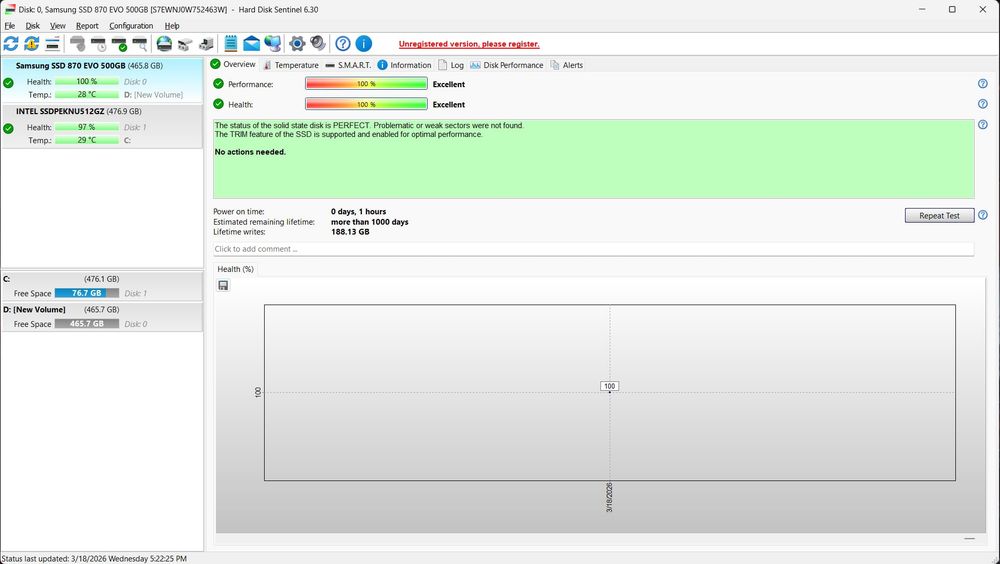
Task: Click the greyed-out disk toolbar icon
Action: (x=77, y=43)
